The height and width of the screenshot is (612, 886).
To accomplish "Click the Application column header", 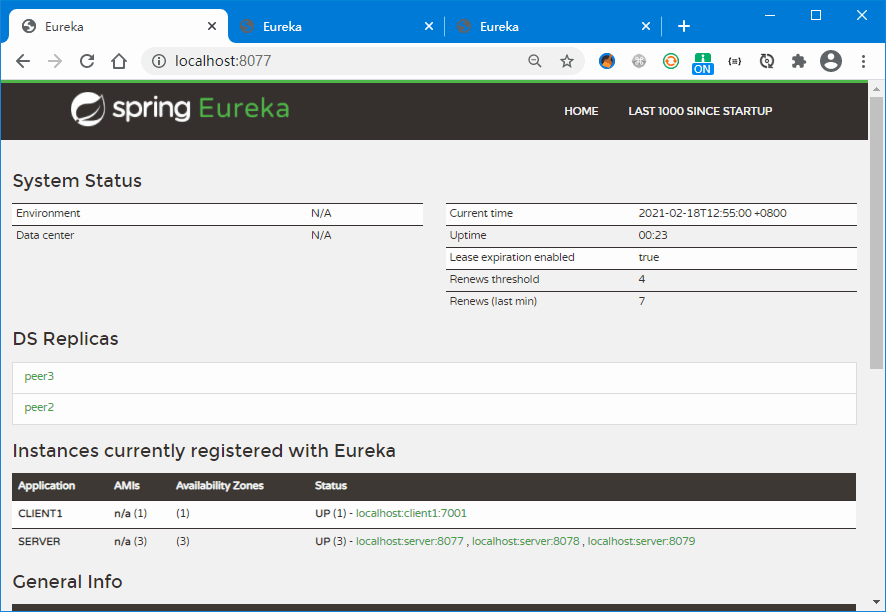I will coord(46,486).
